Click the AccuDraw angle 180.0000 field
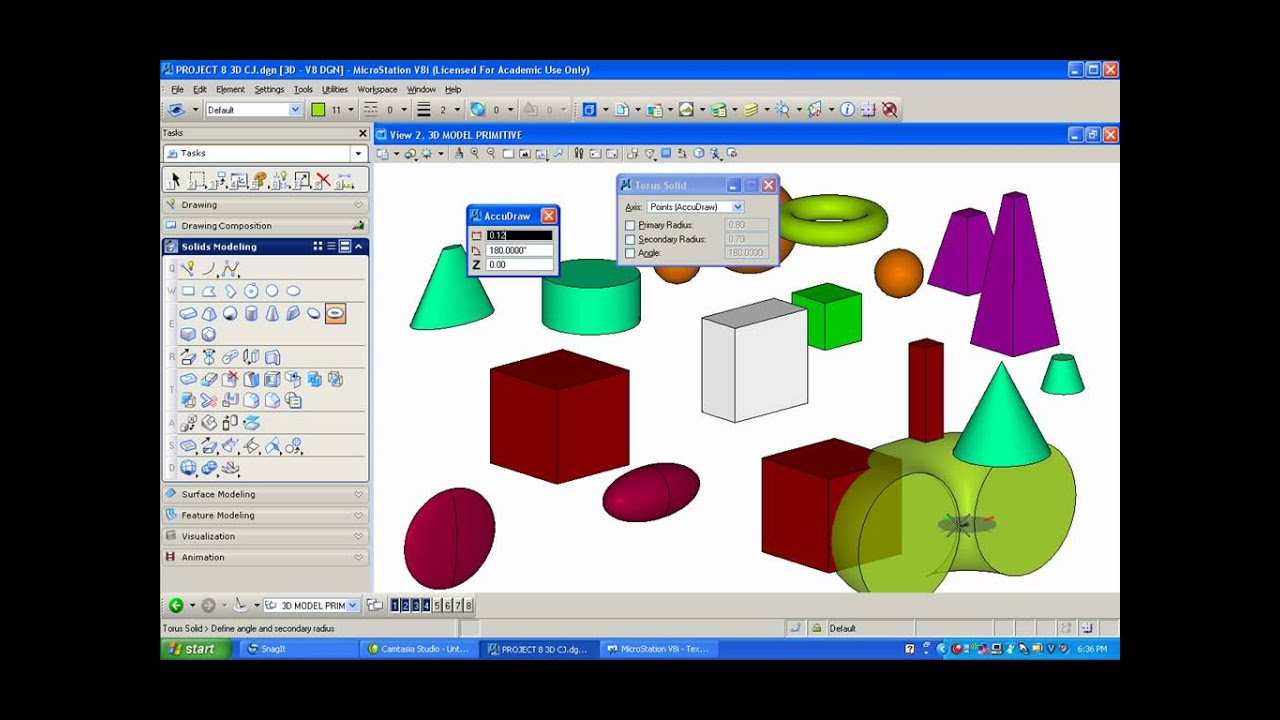This screenshot has width=1280, height=720. (519, 250)
